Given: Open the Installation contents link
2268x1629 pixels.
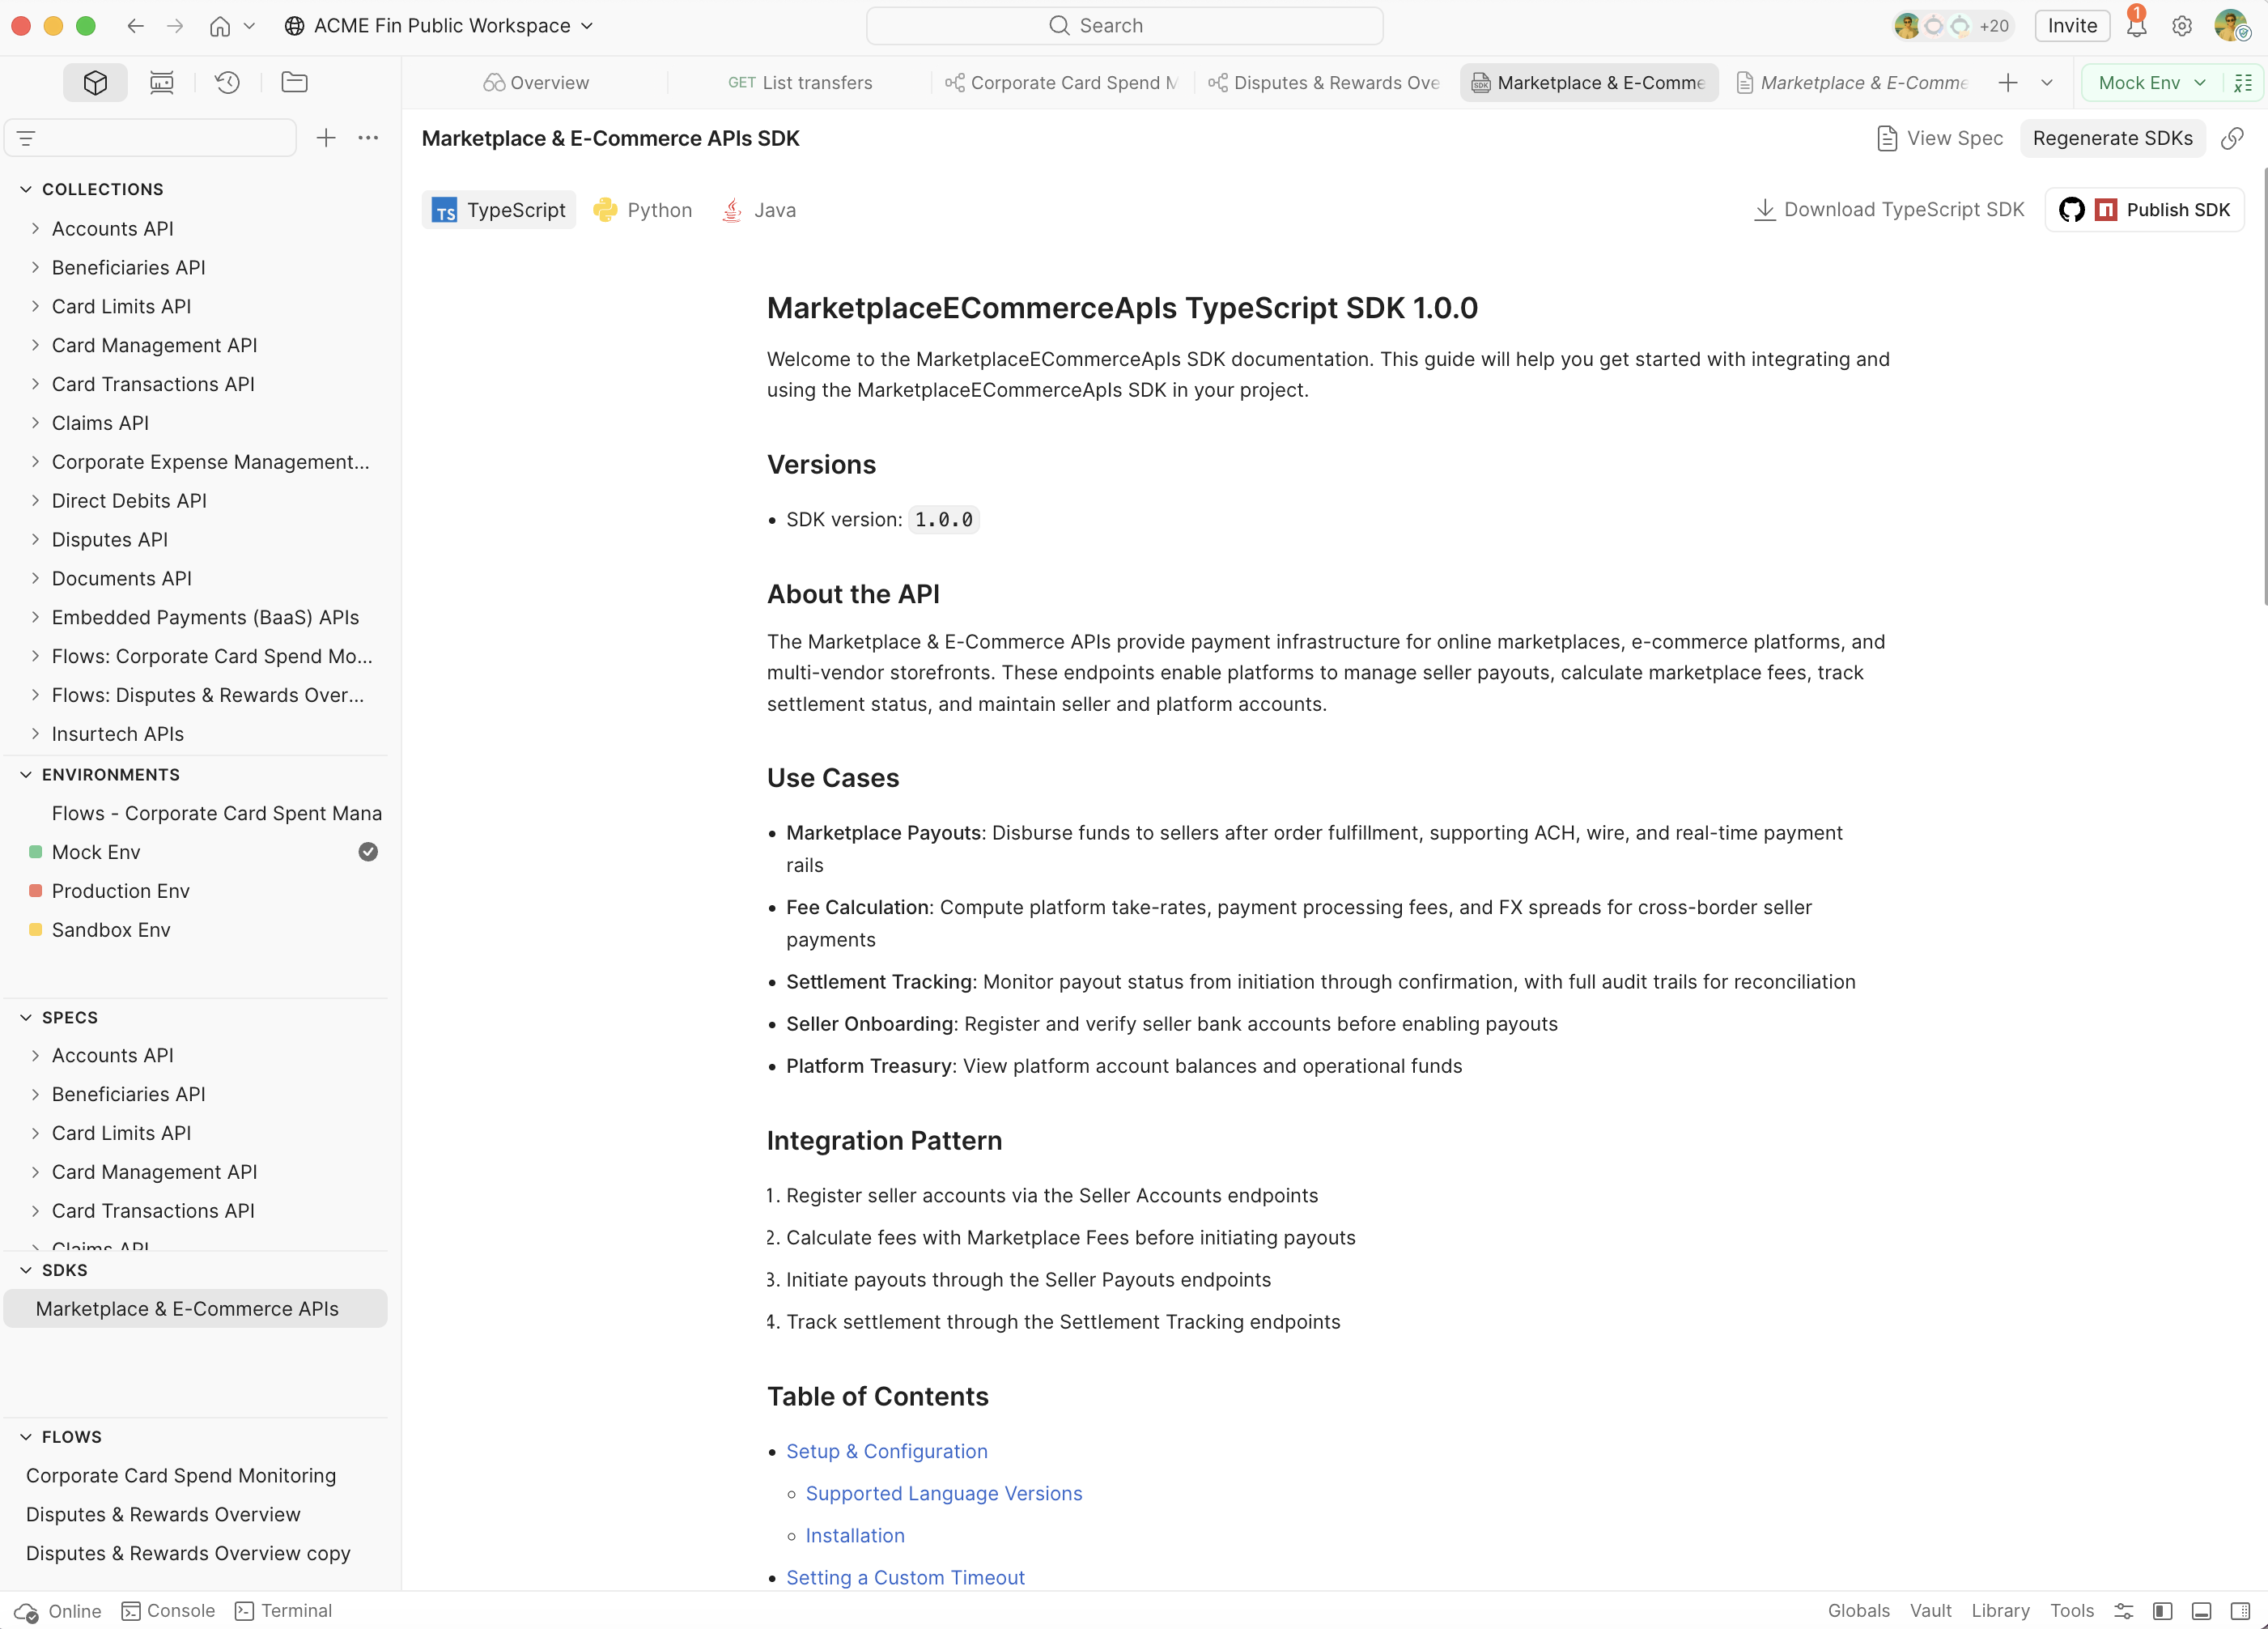Looking at the screenshot, I should (x=854, y=1535).
